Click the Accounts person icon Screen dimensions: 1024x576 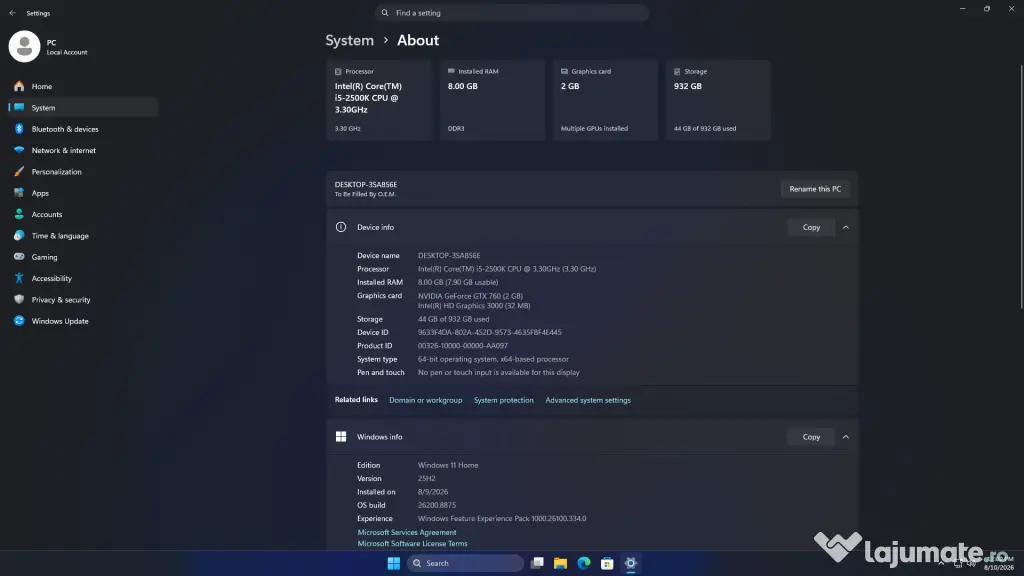19,214
